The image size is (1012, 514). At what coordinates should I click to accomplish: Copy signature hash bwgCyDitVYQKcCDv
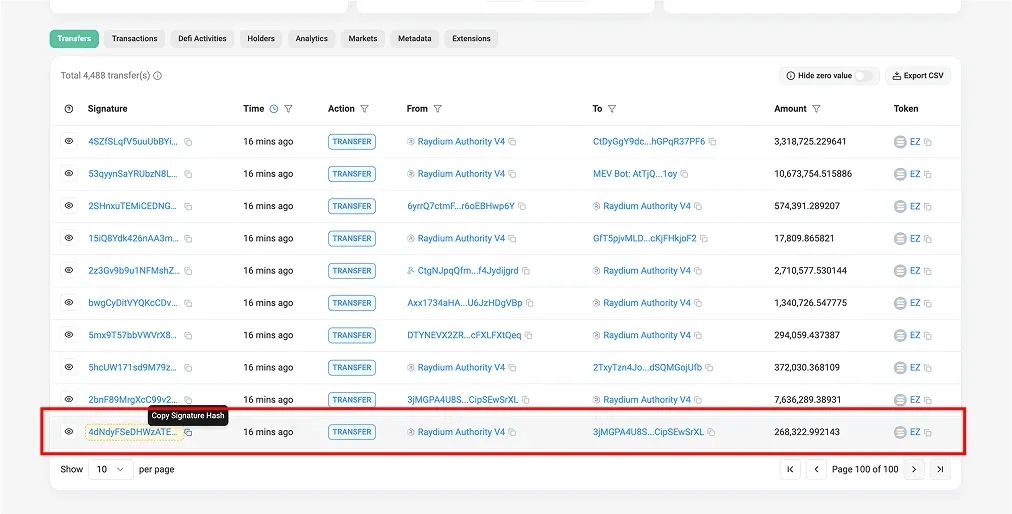point(188,303)
